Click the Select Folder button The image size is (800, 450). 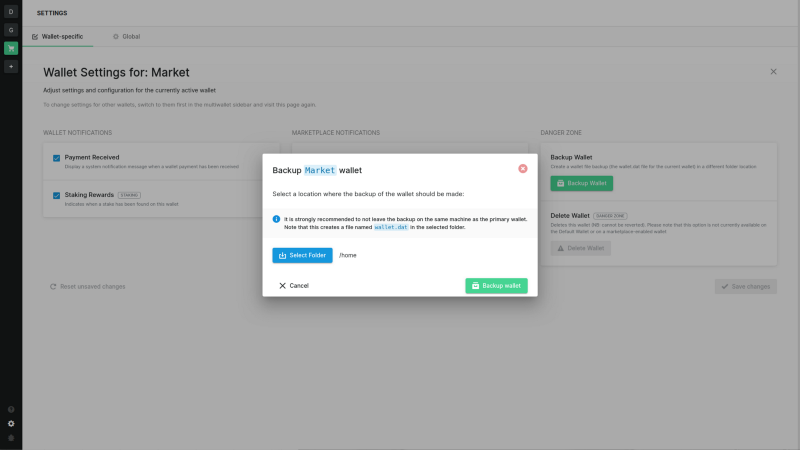pos(302,255)
